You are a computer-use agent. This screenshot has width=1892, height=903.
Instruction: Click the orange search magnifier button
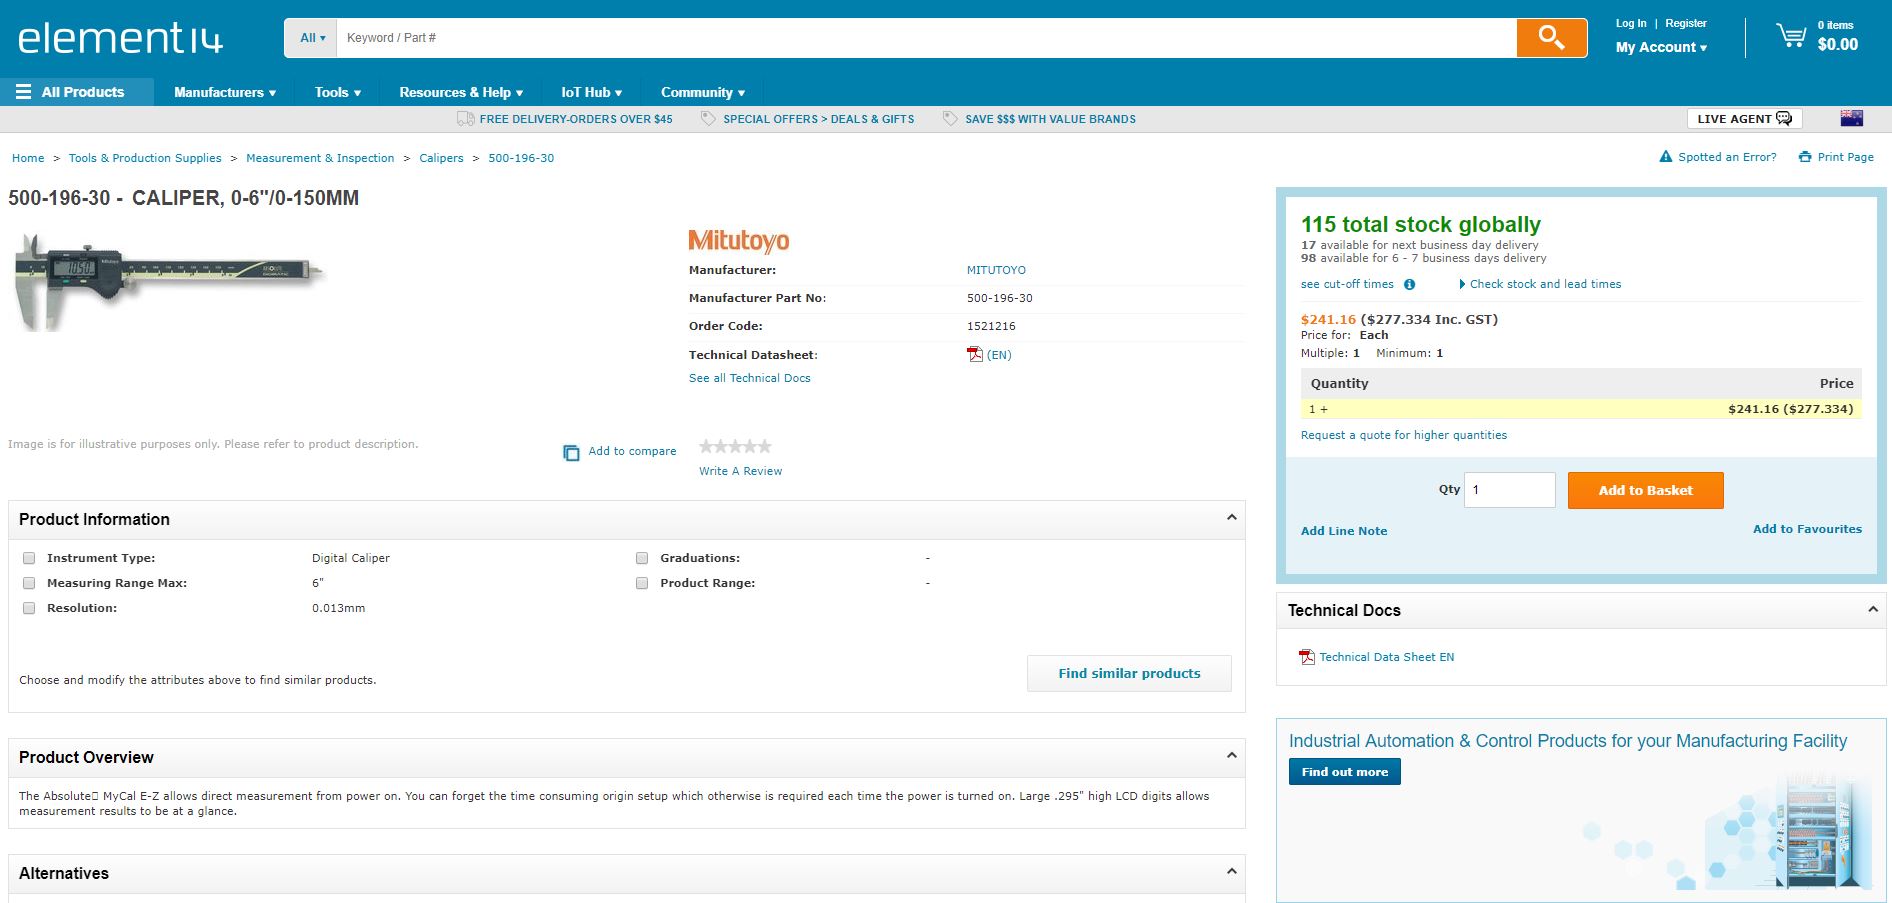1551,38
